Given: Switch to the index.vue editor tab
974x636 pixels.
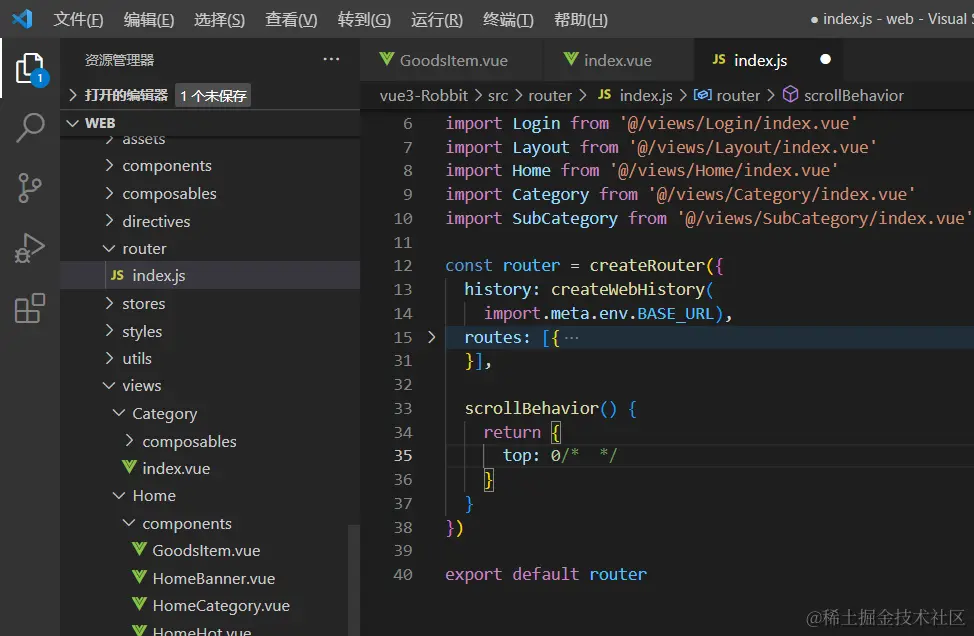Looking at the screenshot, I should pyautogui.click(x=618, y=60).
